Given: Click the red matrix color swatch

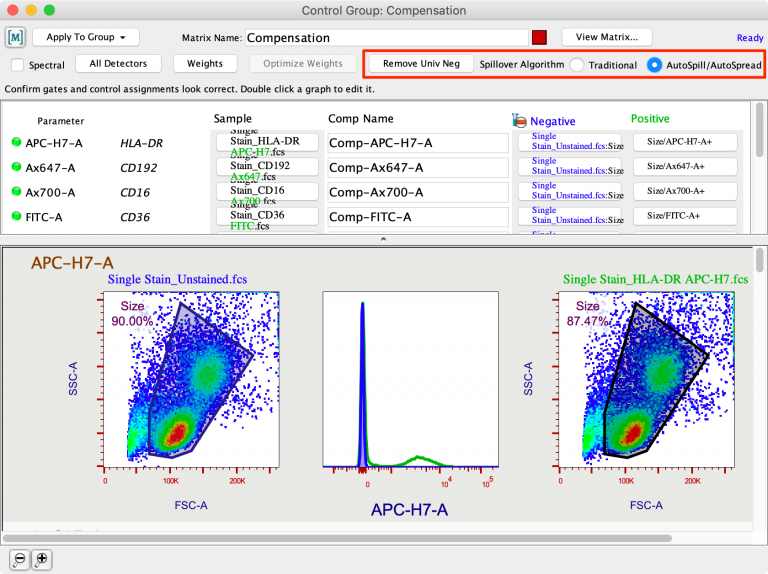Looking at the screenshot, I should tap(539, 38).
